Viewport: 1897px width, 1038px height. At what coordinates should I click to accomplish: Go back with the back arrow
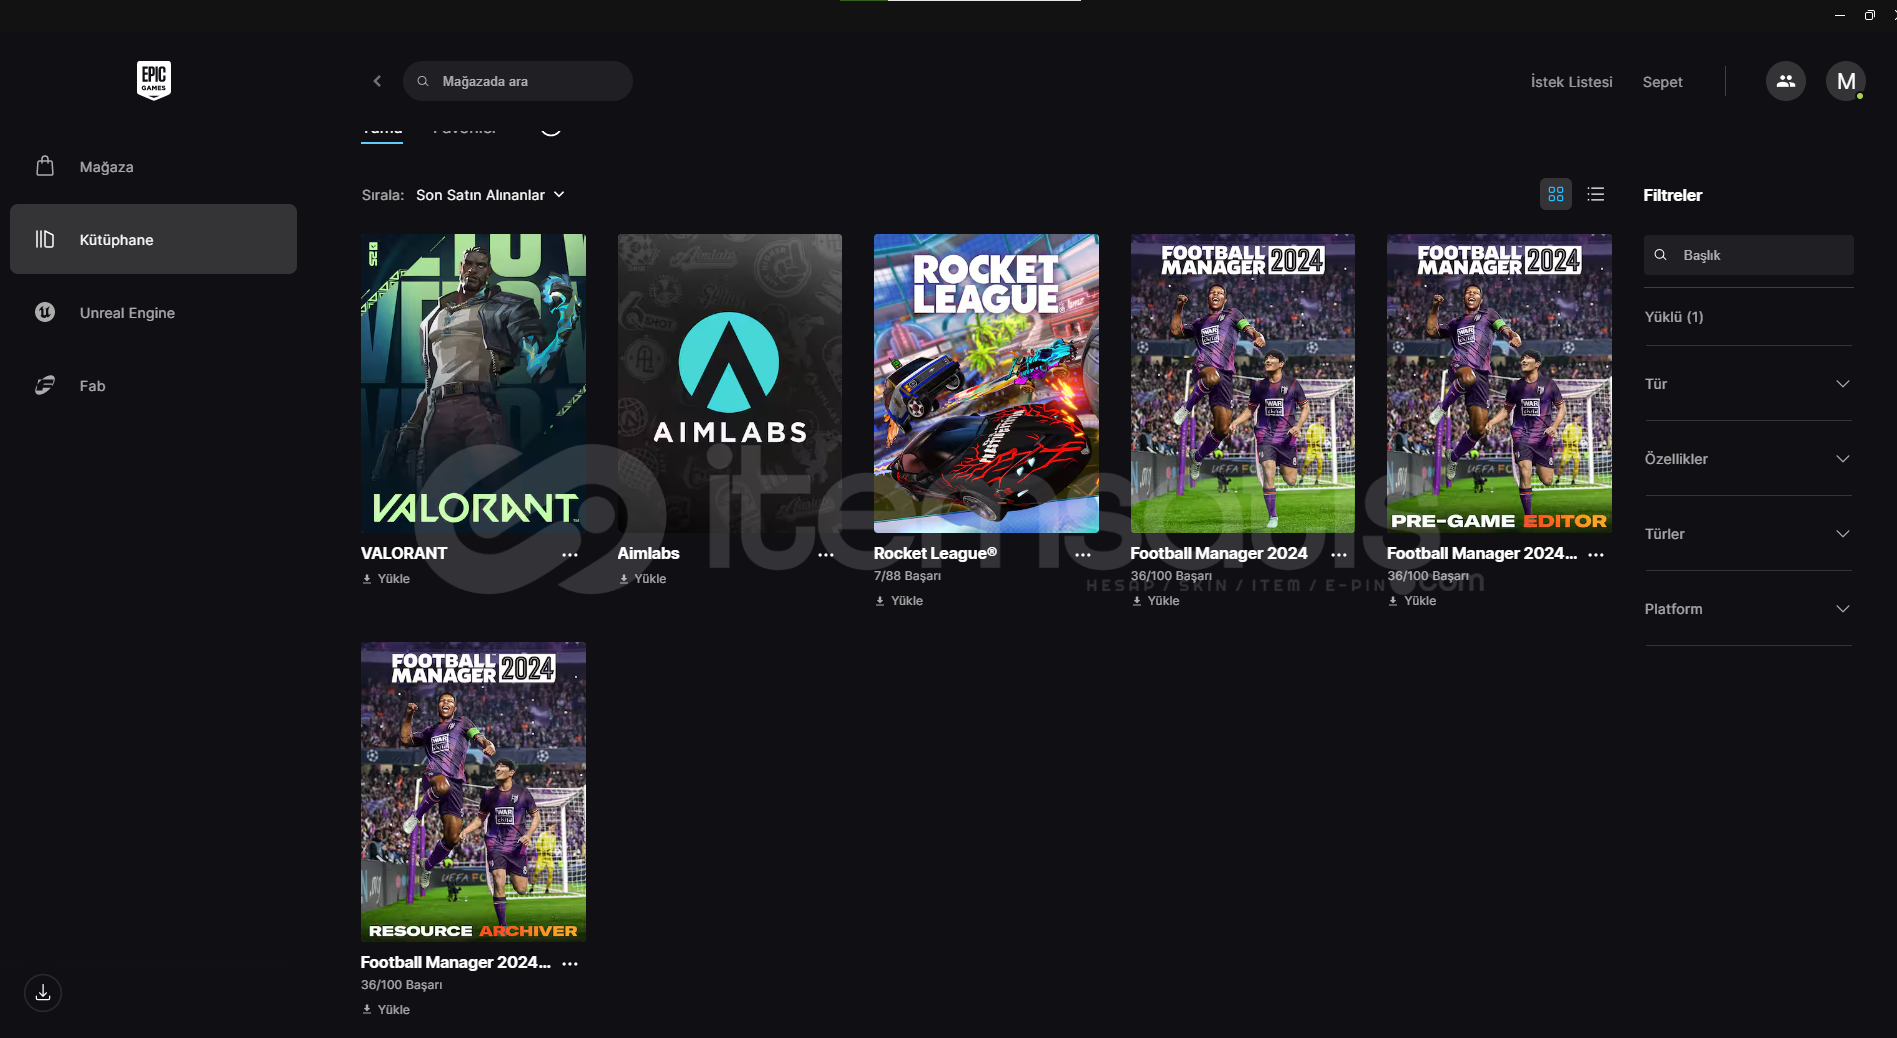[377, 81]
